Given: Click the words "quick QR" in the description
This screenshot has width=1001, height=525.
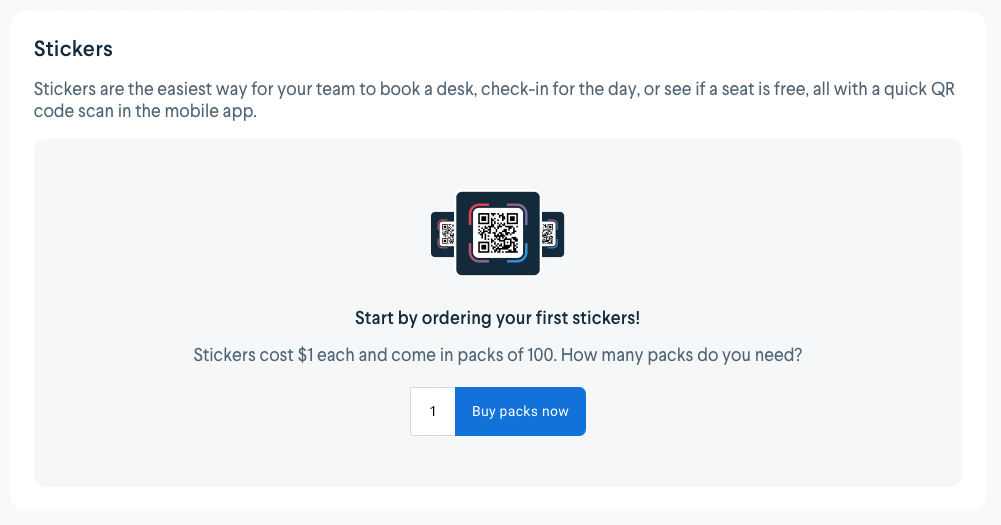Looking at the screenshot, I should [919, 89].
